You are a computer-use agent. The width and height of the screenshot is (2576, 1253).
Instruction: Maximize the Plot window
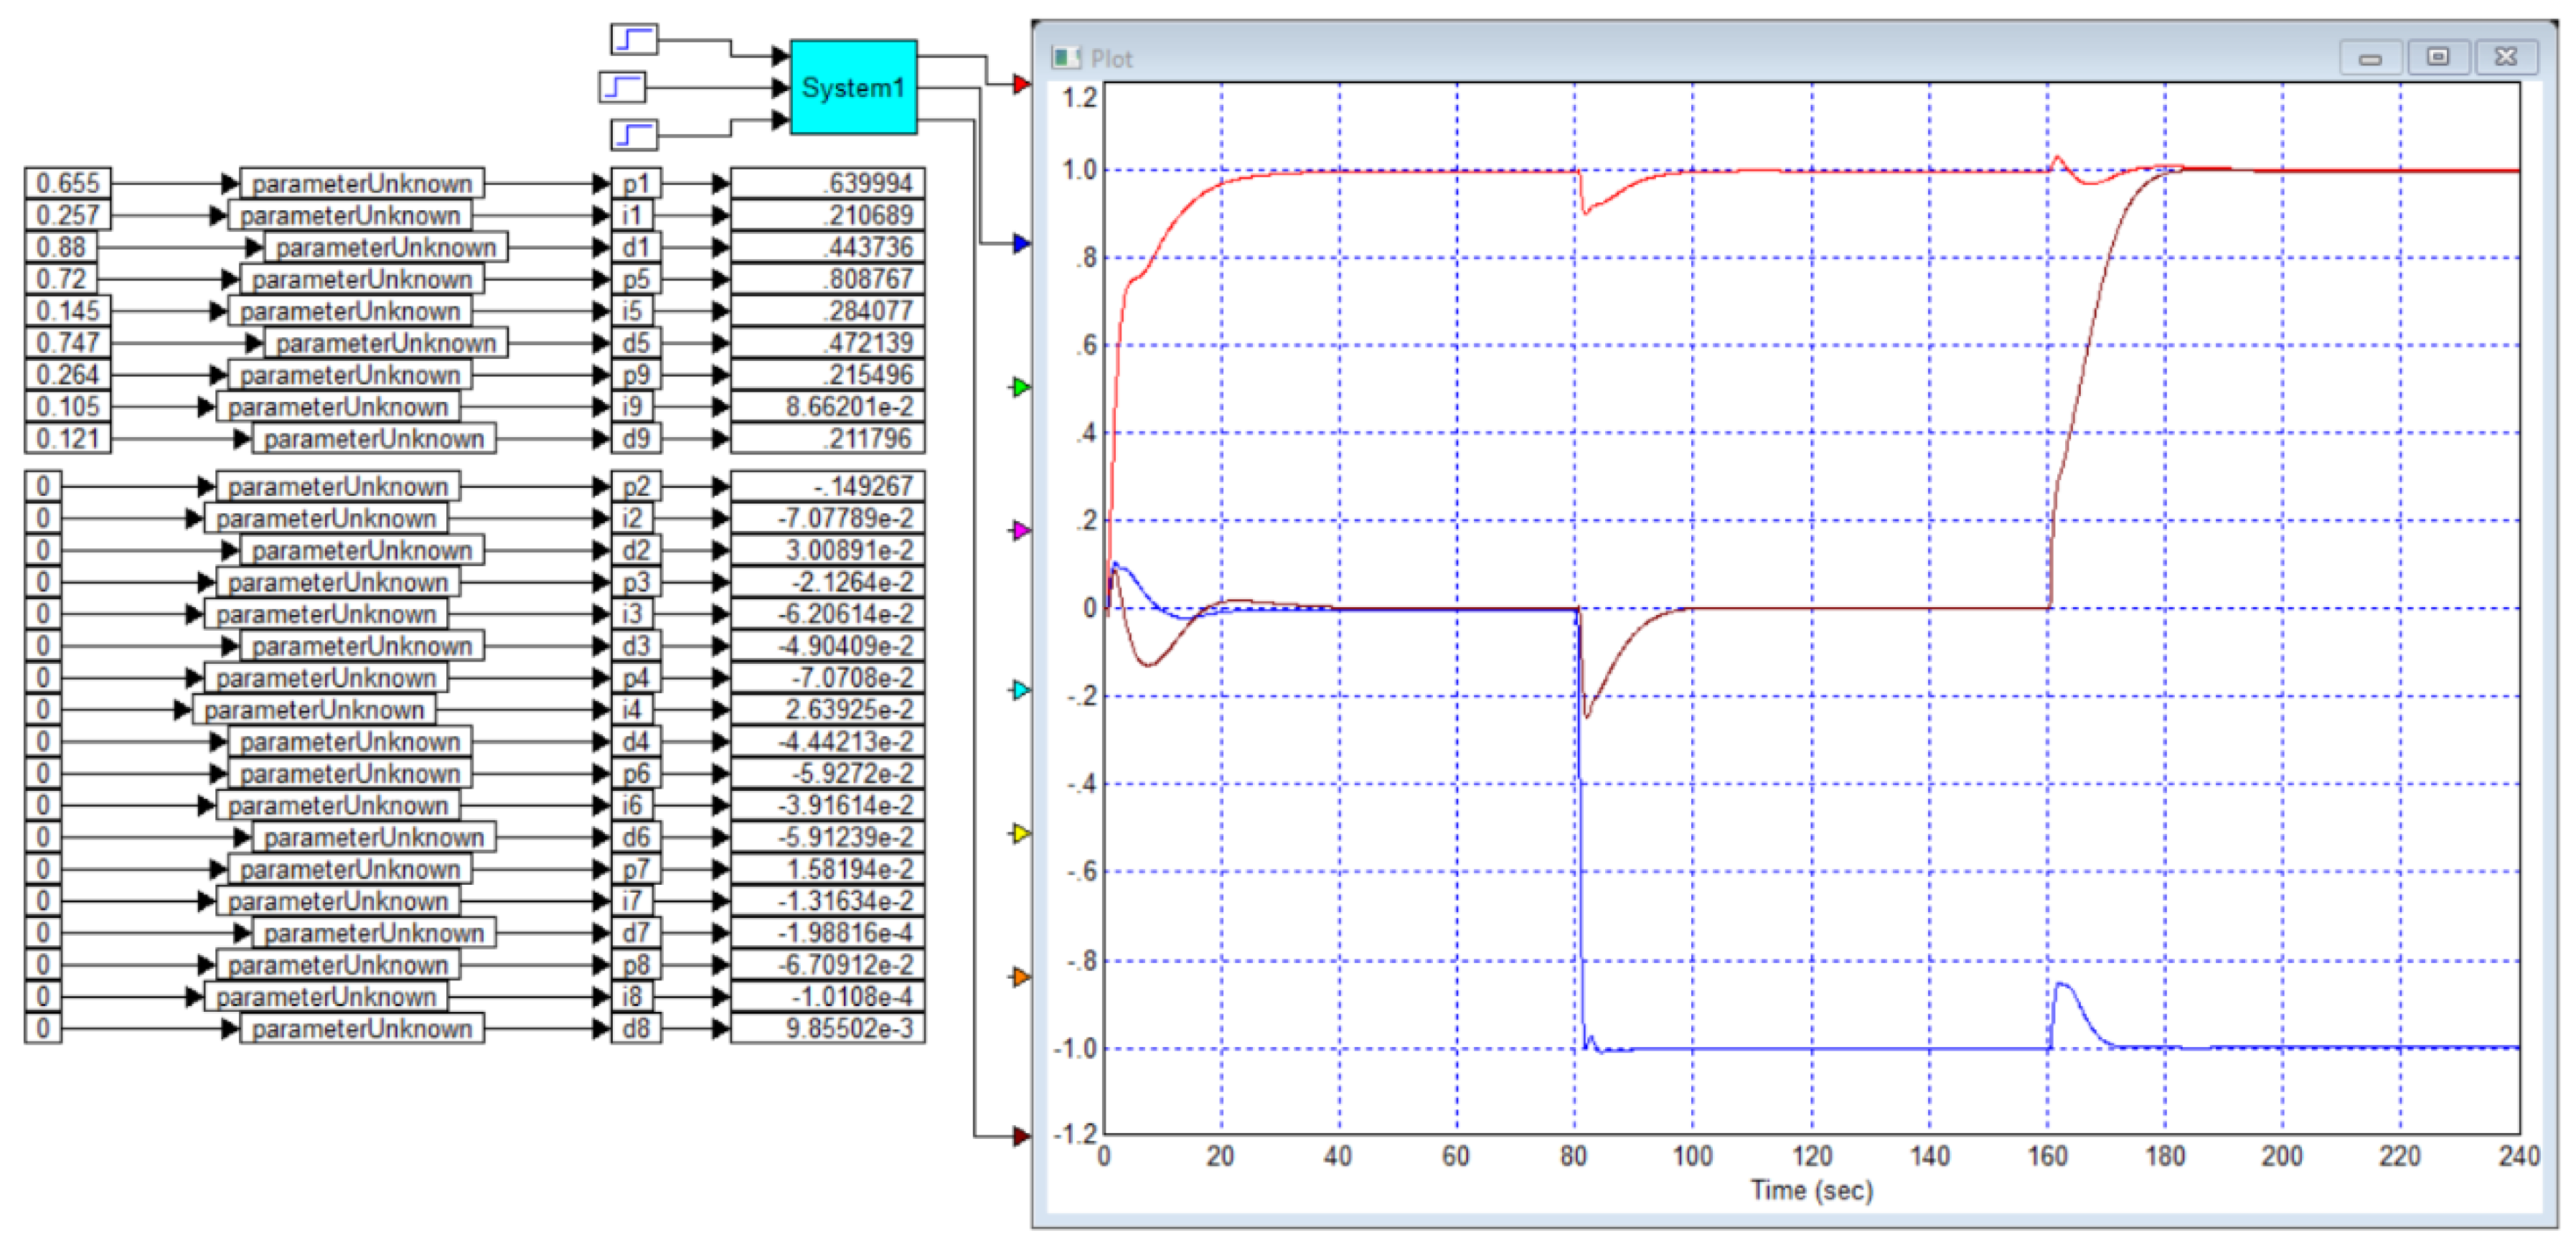(x=2438, y=57)
